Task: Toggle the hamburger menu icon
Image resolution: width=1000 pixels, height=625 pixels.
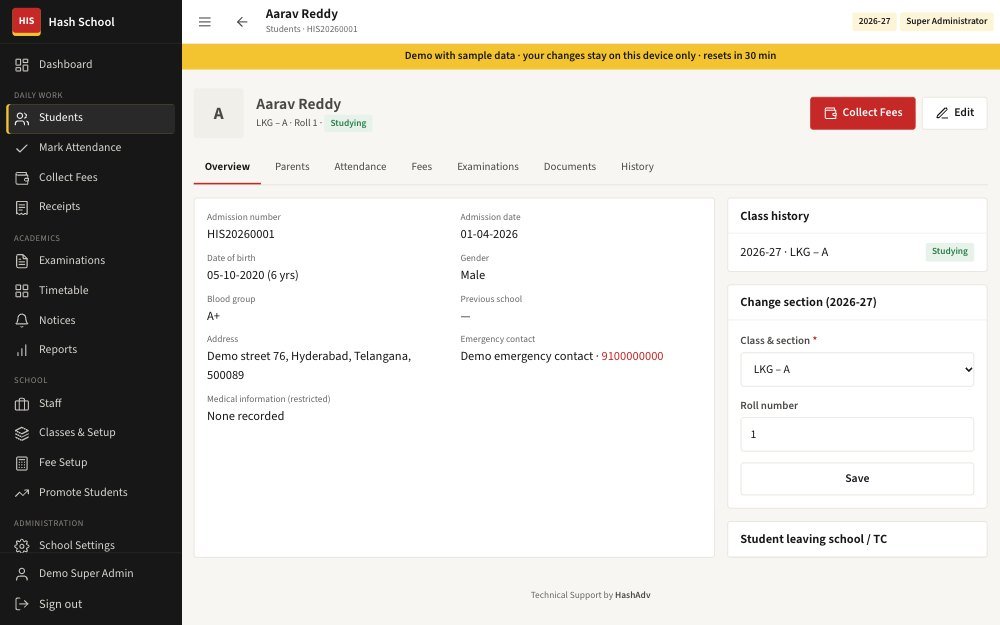Action: point(205,22)
